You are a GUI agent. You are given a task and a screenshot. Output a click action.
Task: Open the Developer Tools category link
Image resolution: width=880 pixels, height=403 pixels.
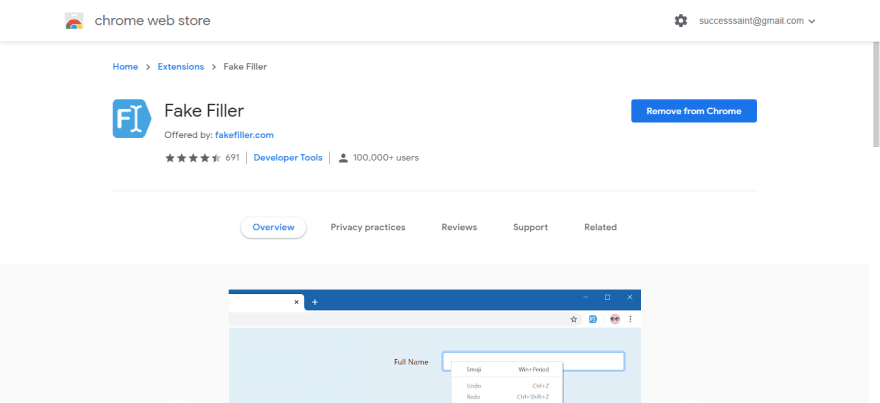click(x=288, y=158)
